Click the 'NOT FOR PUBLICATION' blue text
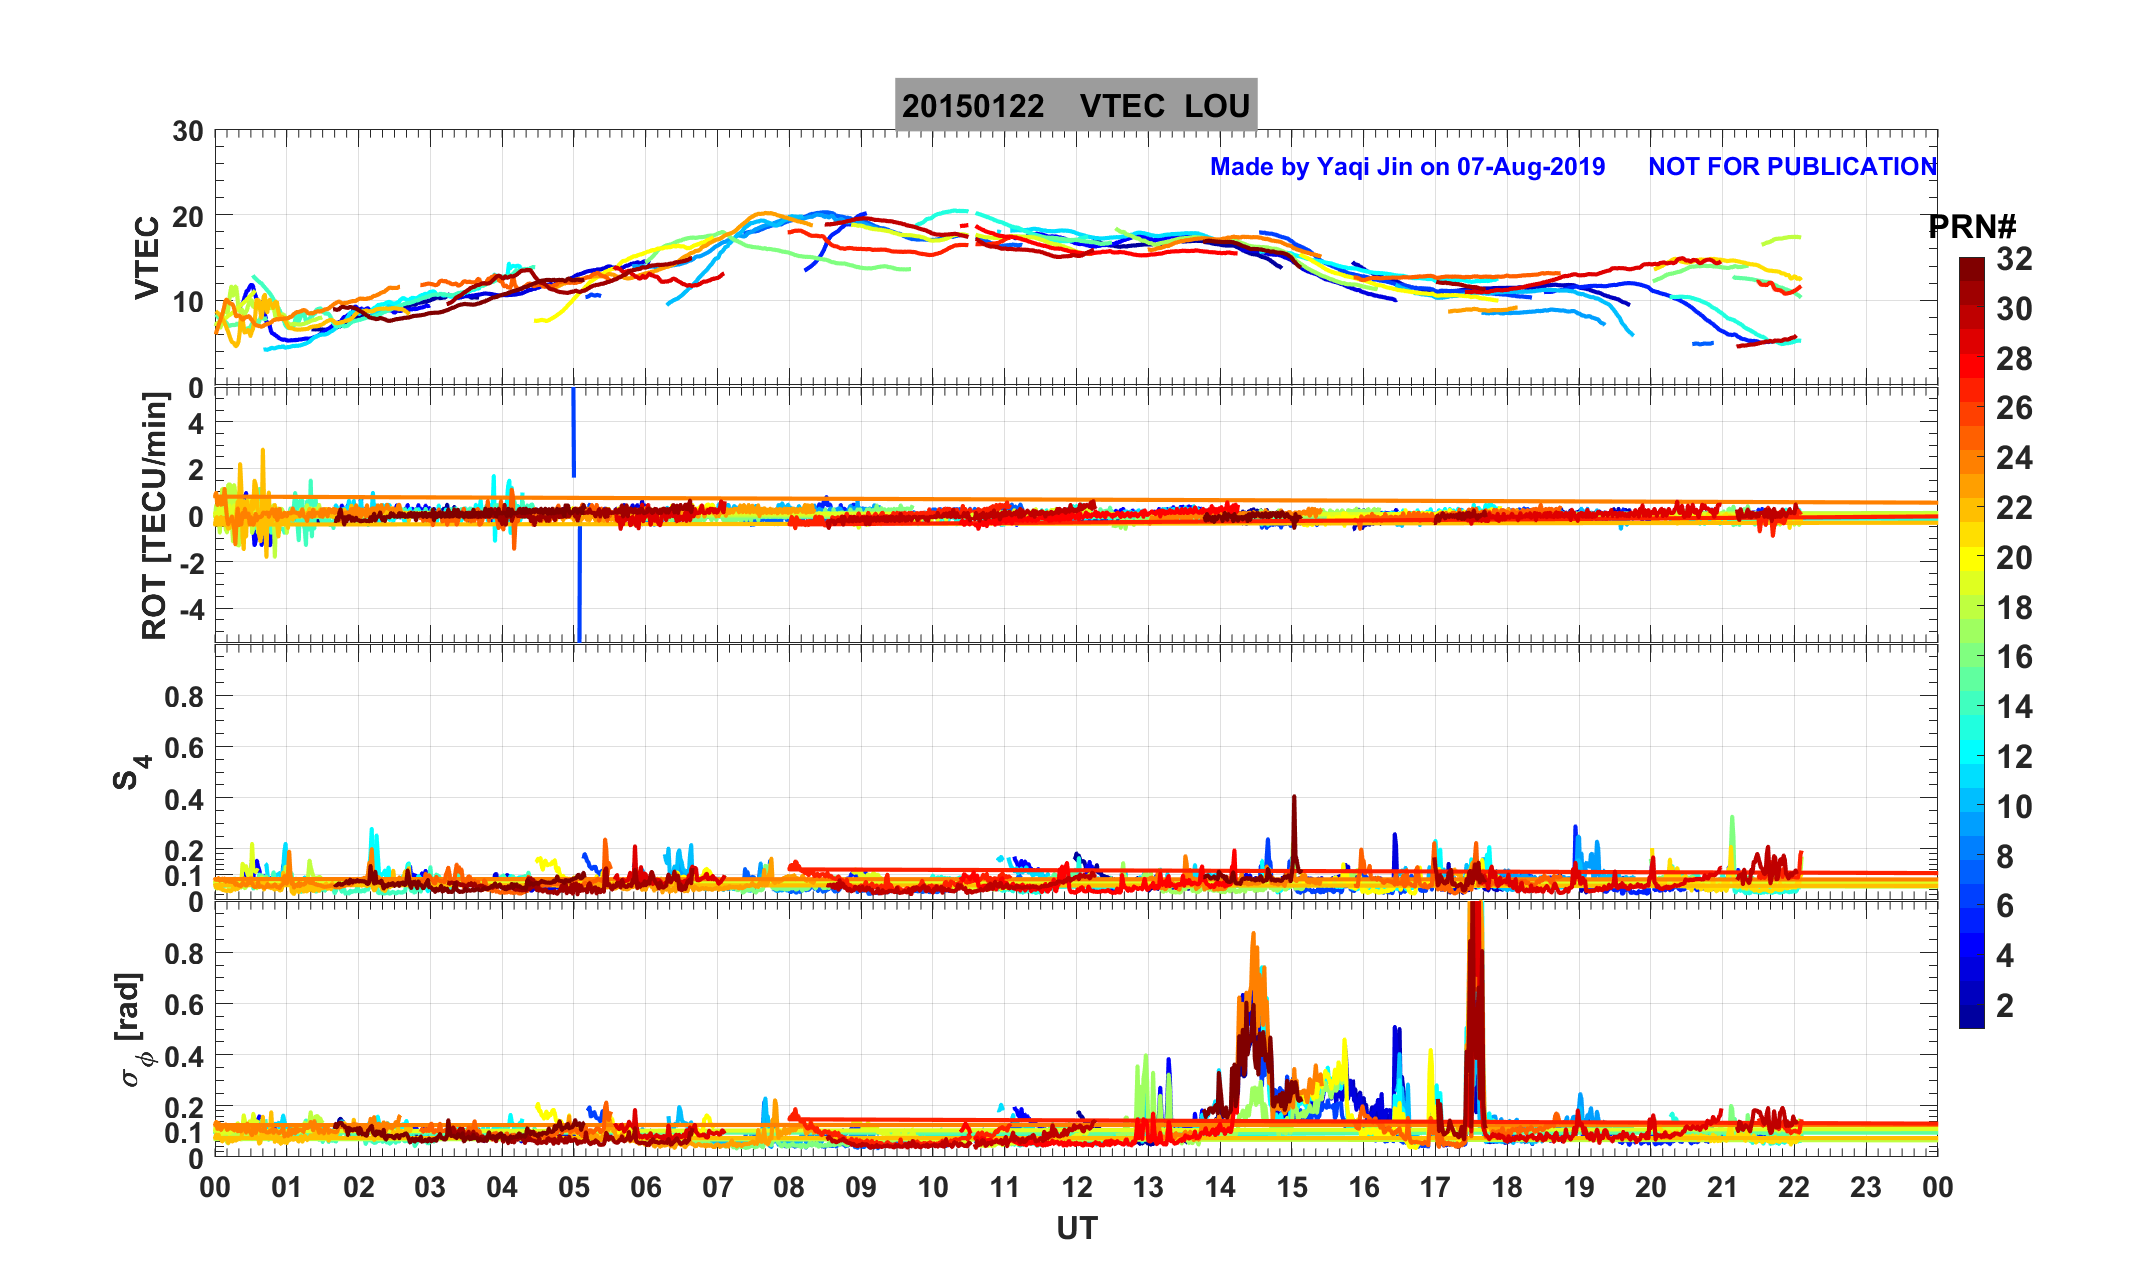2153x1286 pixels. [x=1791, y=167]
